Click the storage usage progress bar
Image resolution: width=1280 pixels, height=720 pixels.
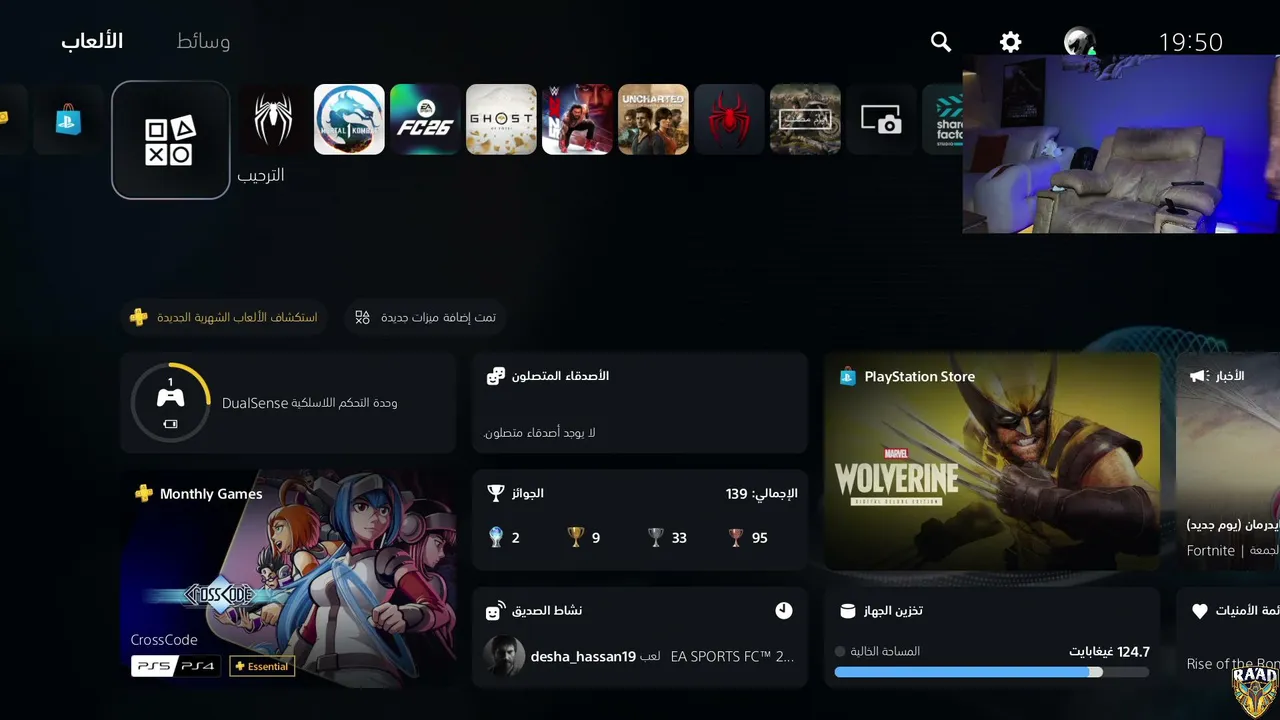tap(992, 672)
